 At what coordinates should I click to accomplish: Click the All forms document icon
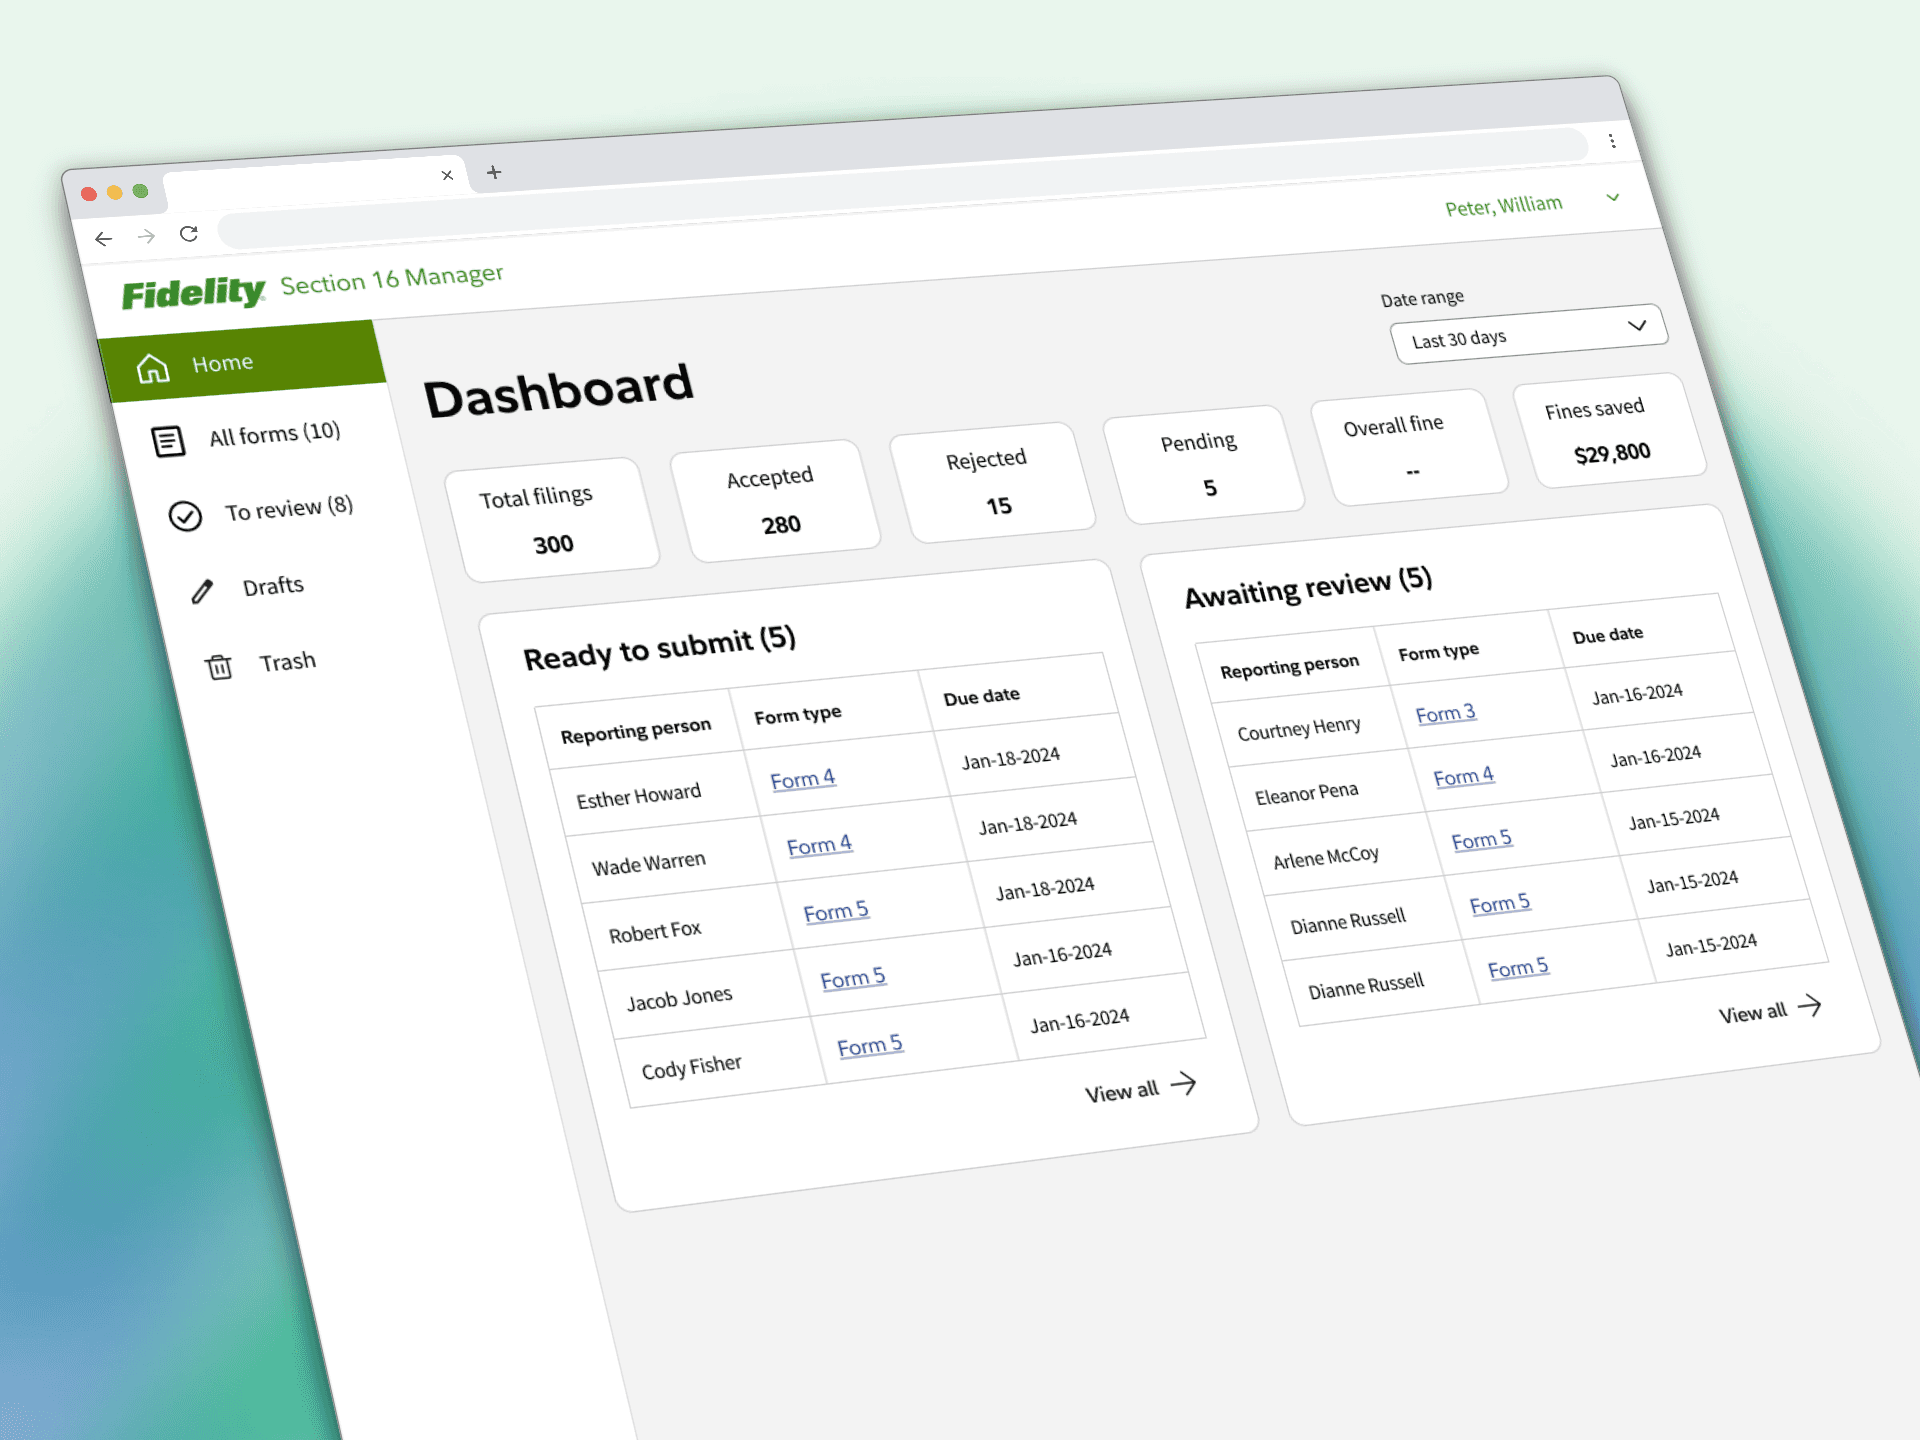pos(168,441)
